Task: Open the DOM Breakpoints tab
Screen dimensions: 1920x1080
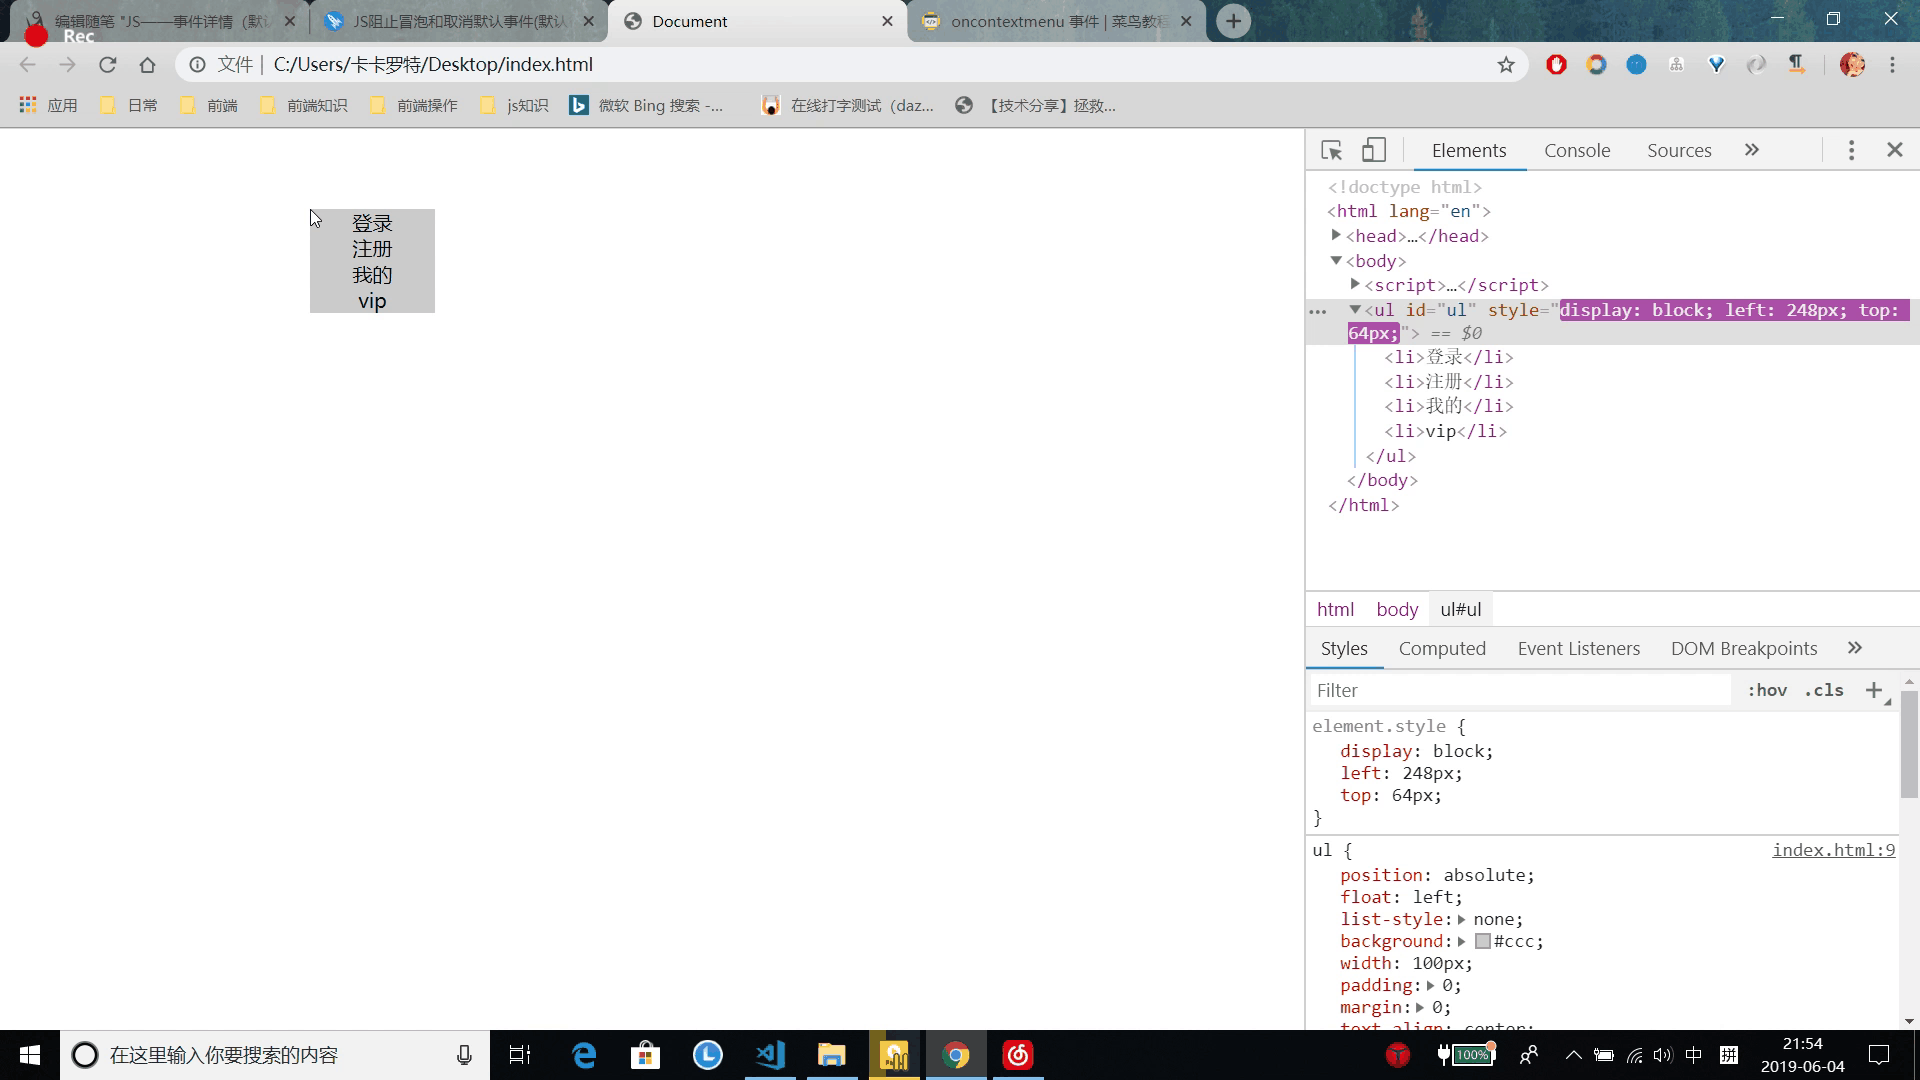Action: [1744, 648]
